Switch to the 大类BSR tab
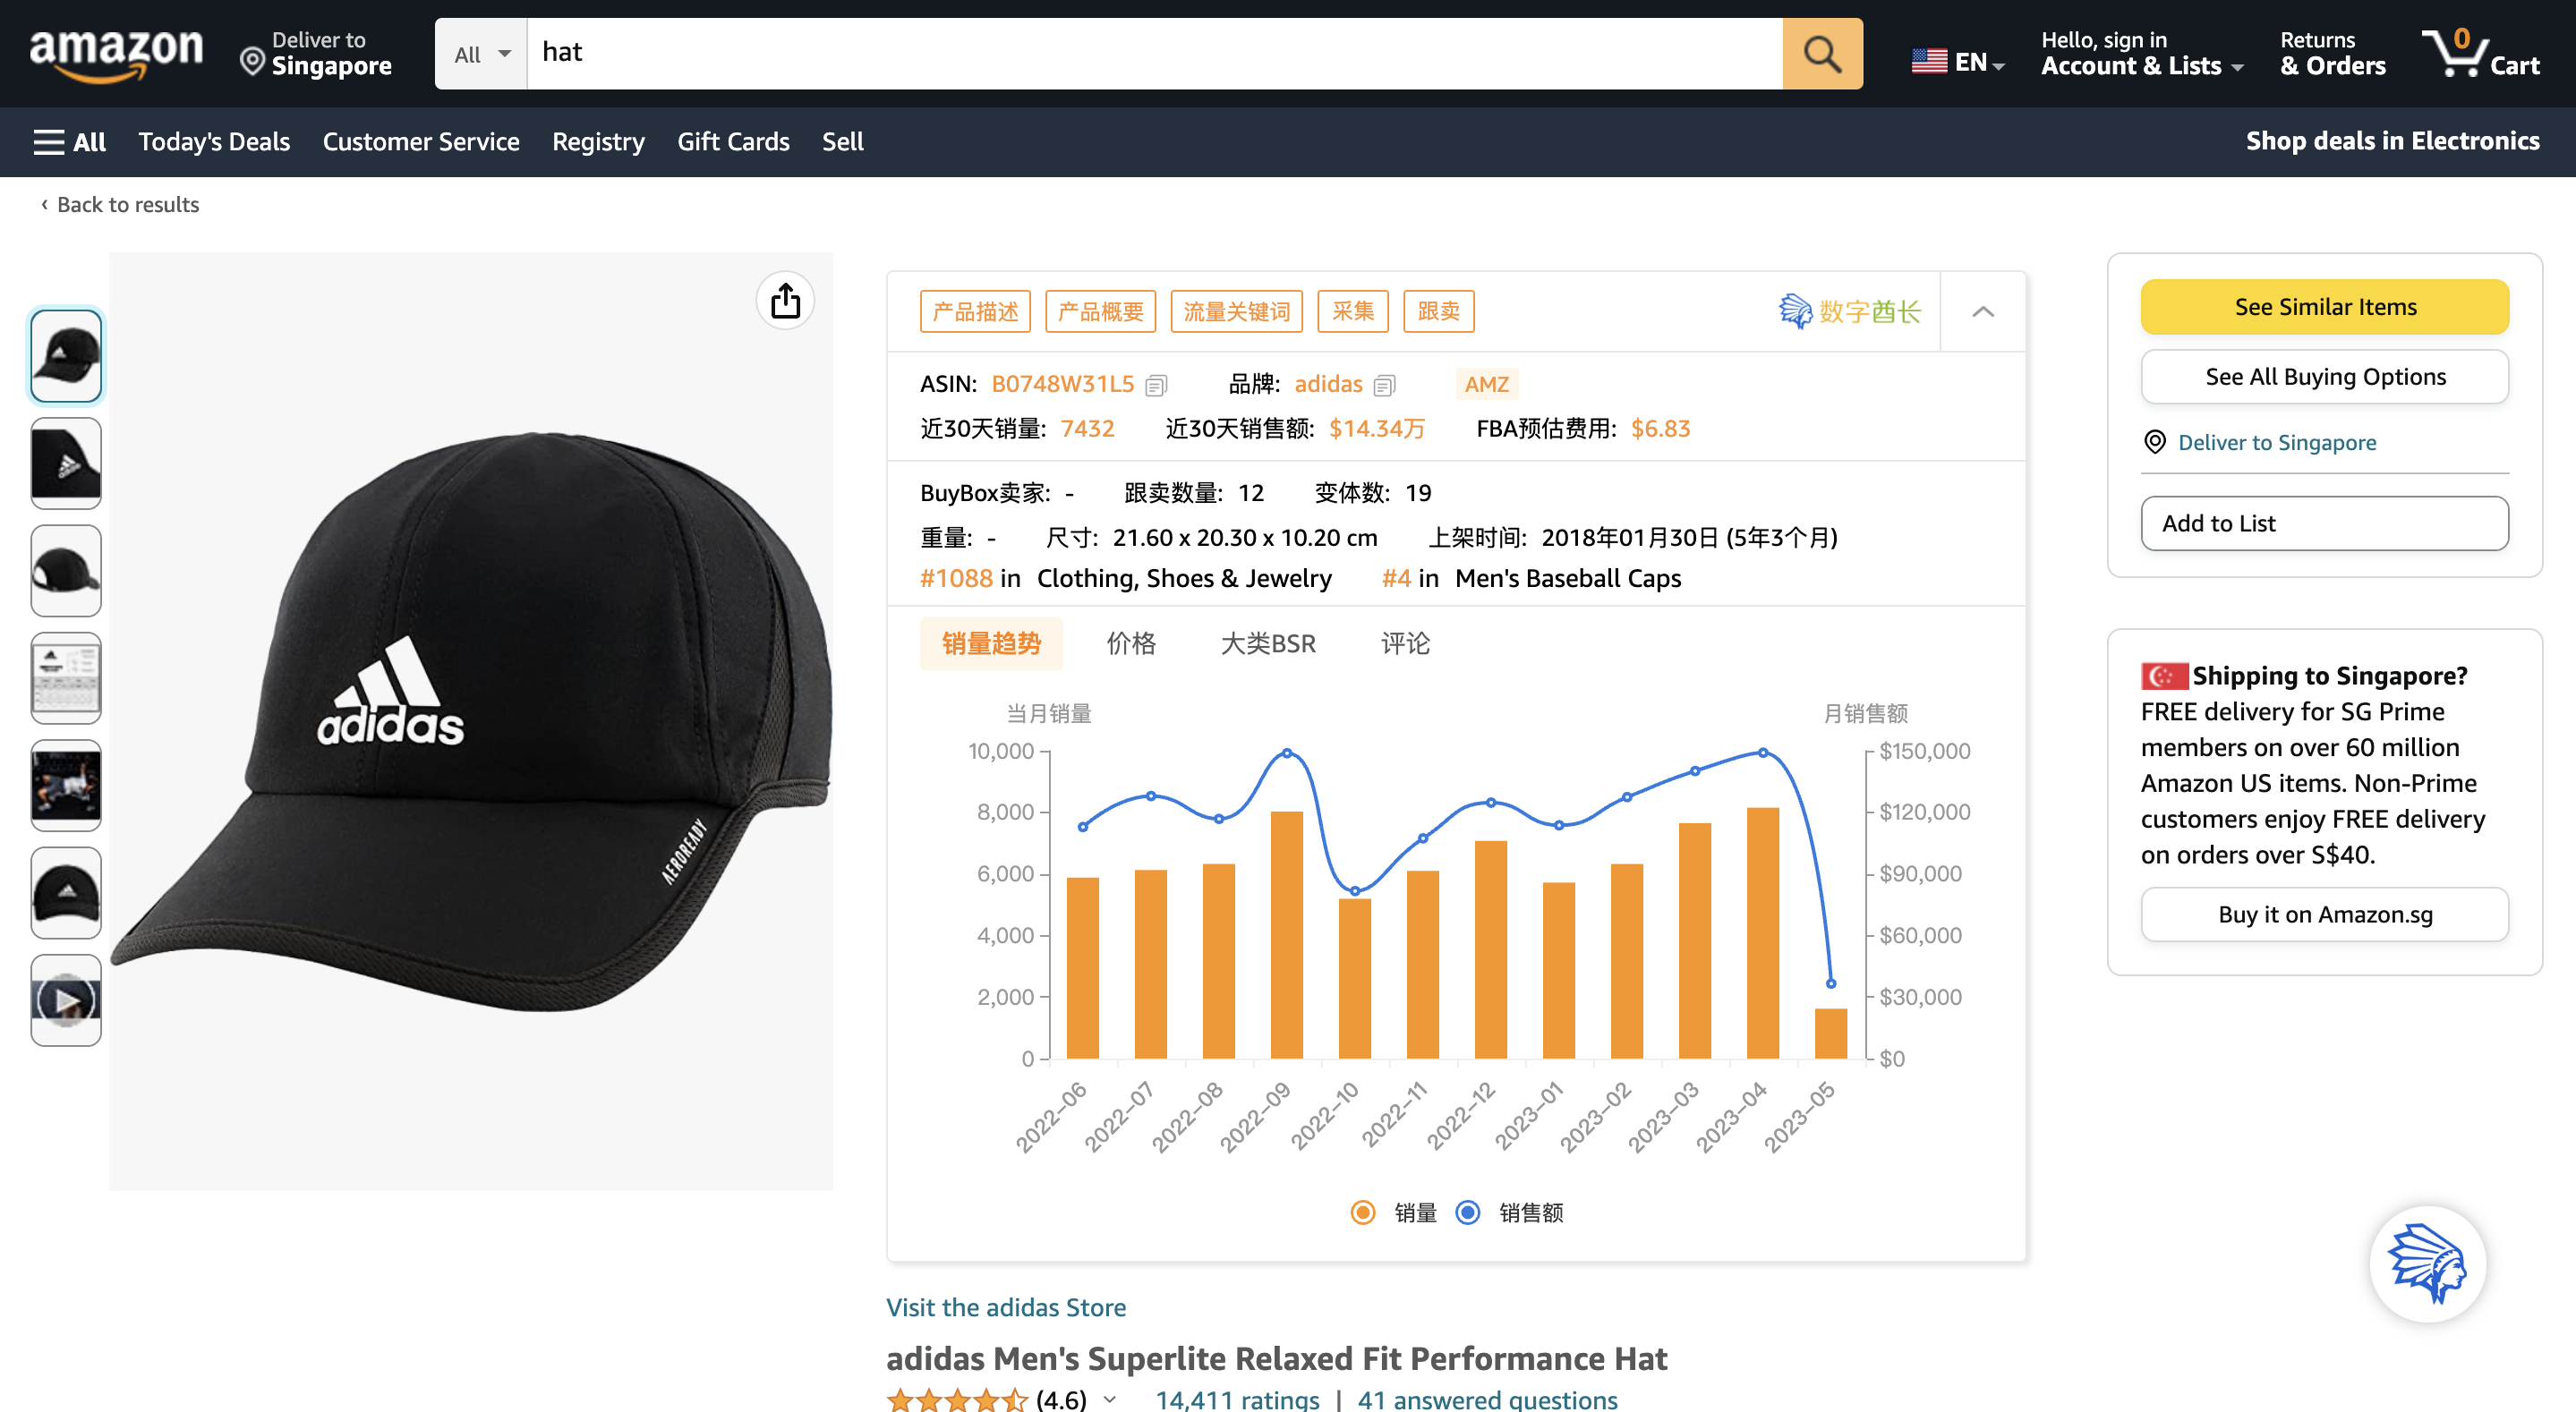2576x1412 pixels. click(1267, 643)
